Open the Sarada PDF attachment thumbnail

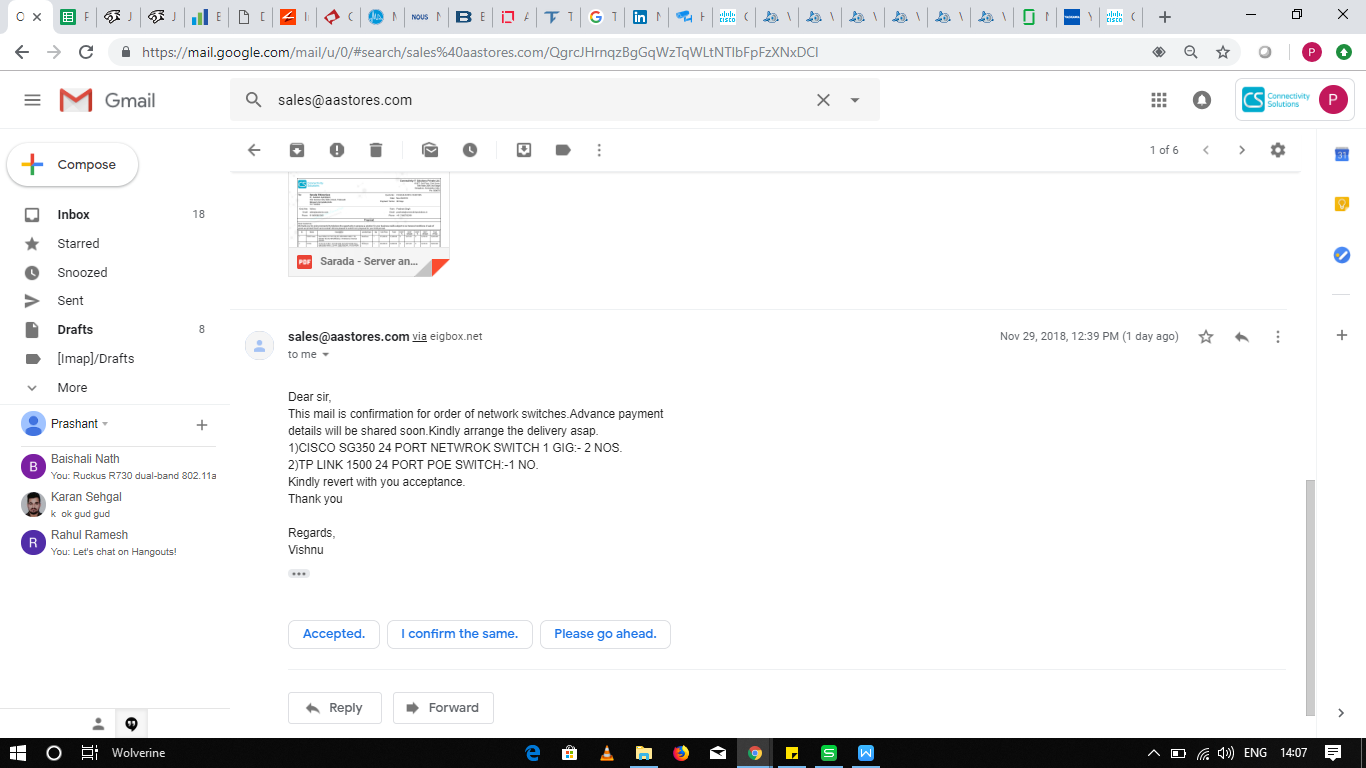(369, 220)
